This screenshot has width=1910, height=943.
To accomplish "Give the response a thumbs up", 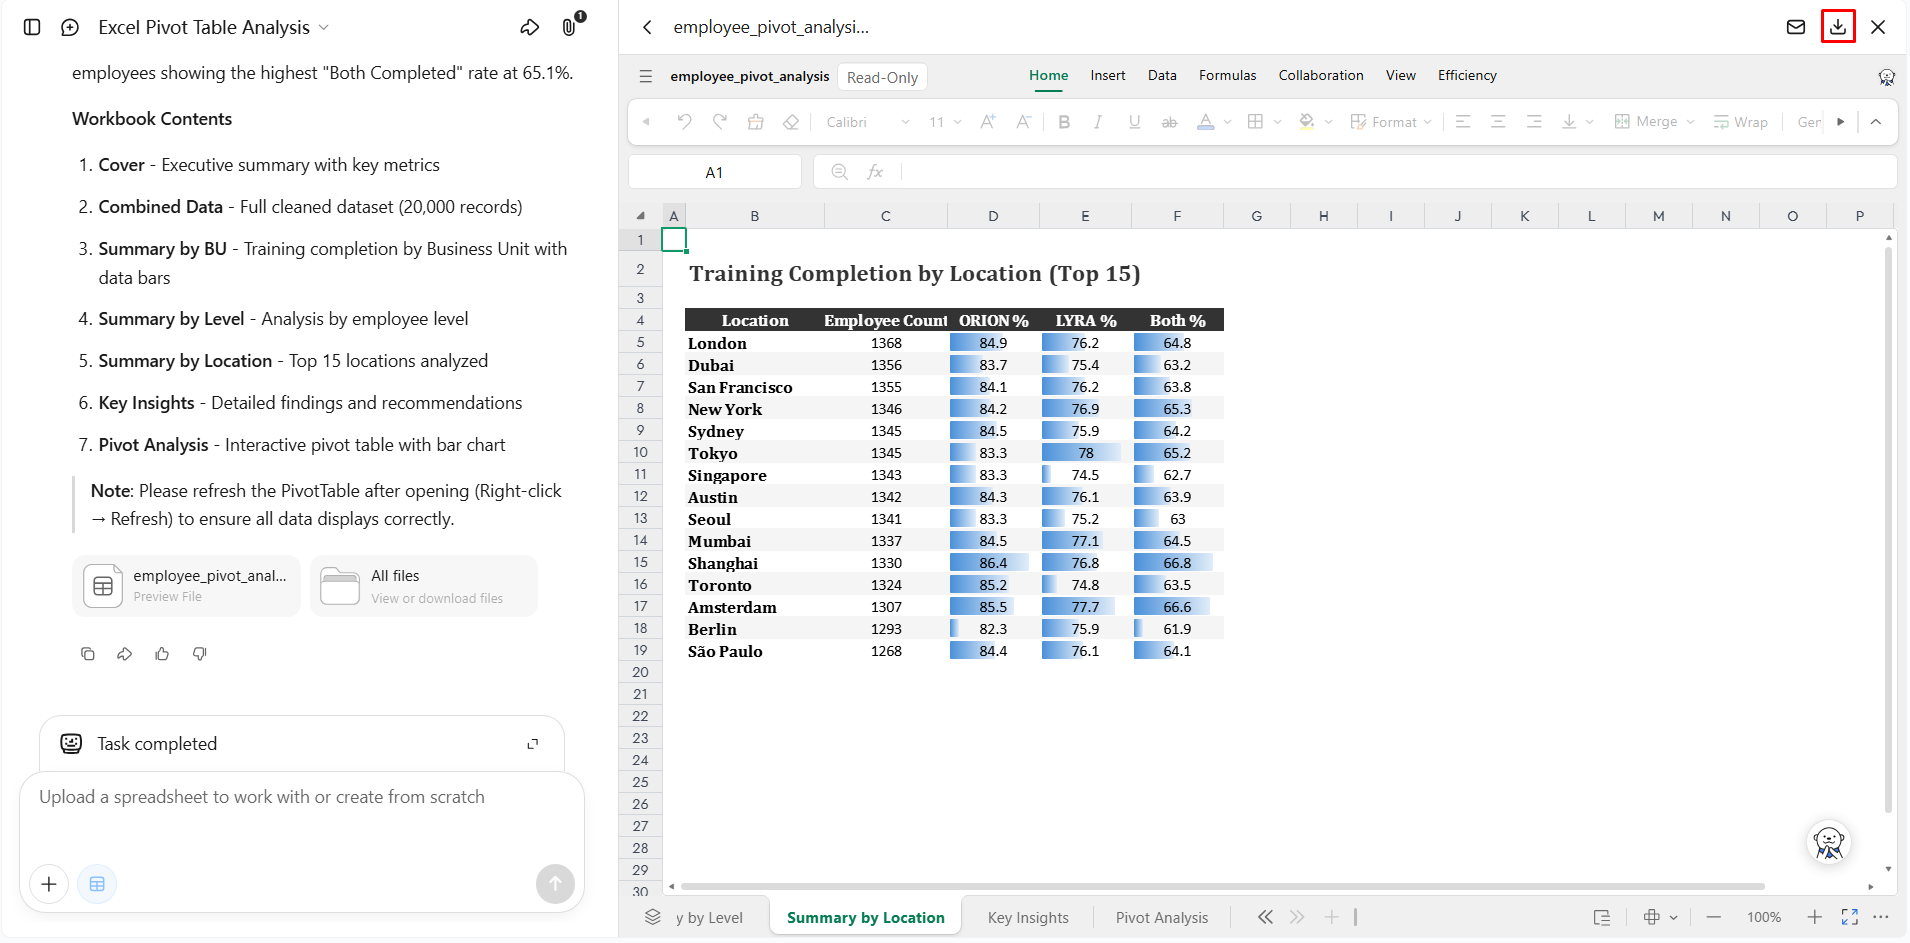I will coord(162,654).
